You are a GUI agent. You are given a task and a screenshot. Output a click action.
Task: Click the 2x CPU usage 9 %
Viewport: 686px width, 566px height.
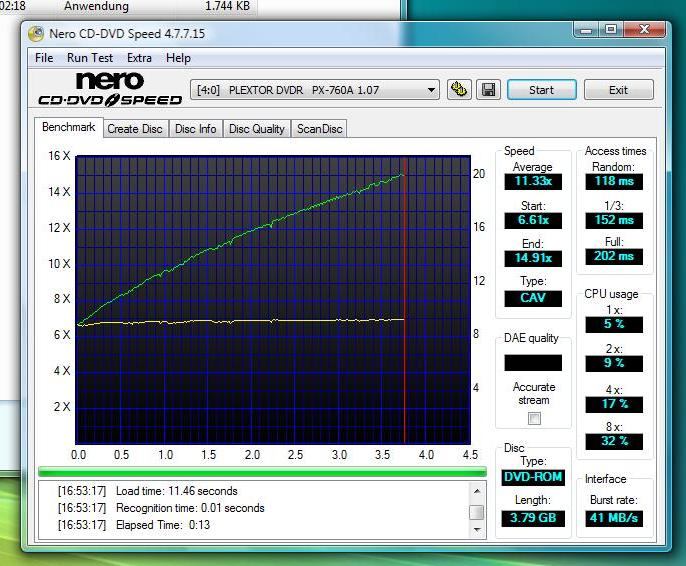pos(614,363)
